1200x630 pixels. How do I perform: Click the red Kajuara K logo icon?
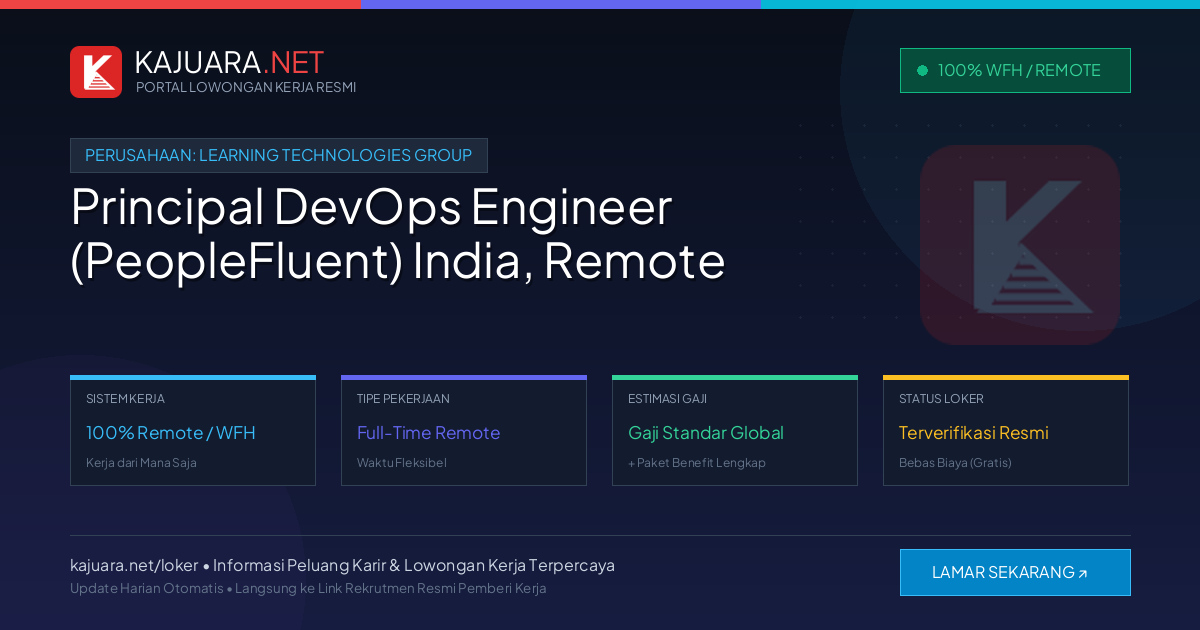pos(96,72)
